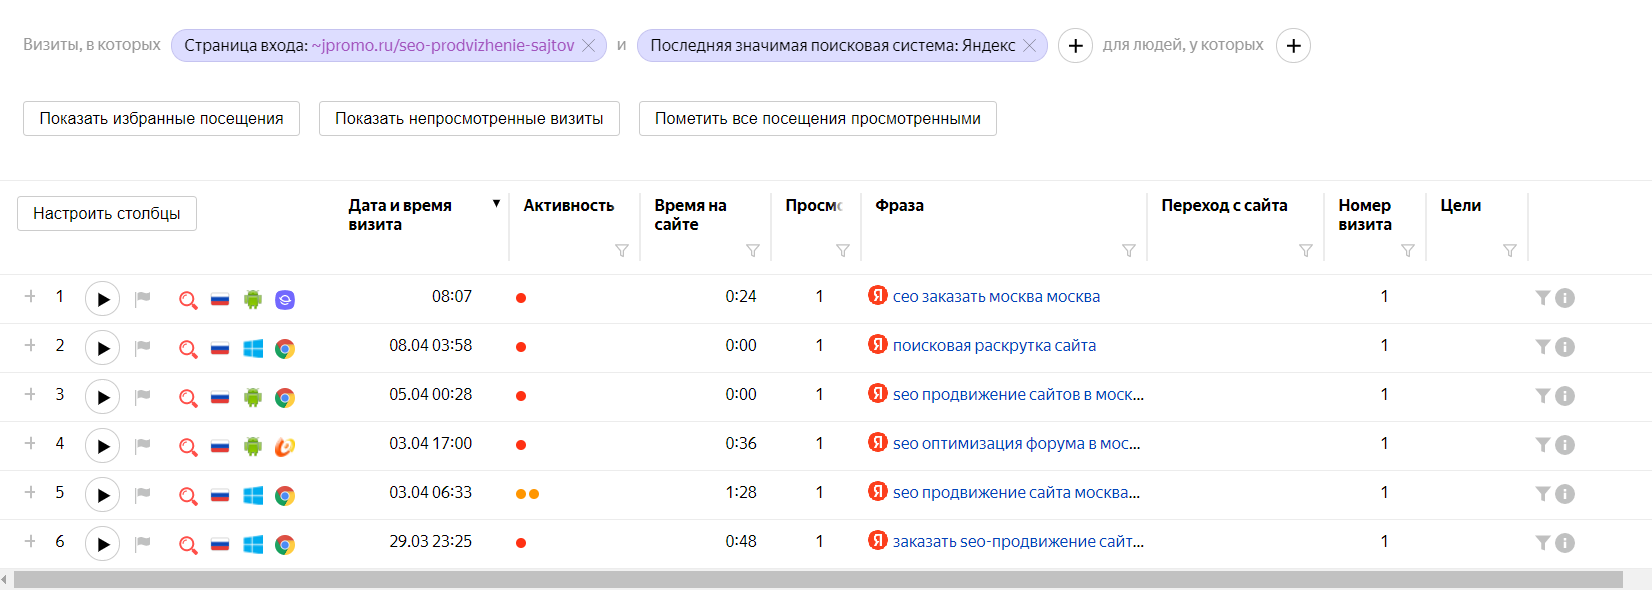Sort by Дата и время визита
Image resolution: width=1652 pixels, height=600 pixels.
[x=400, y=214]
